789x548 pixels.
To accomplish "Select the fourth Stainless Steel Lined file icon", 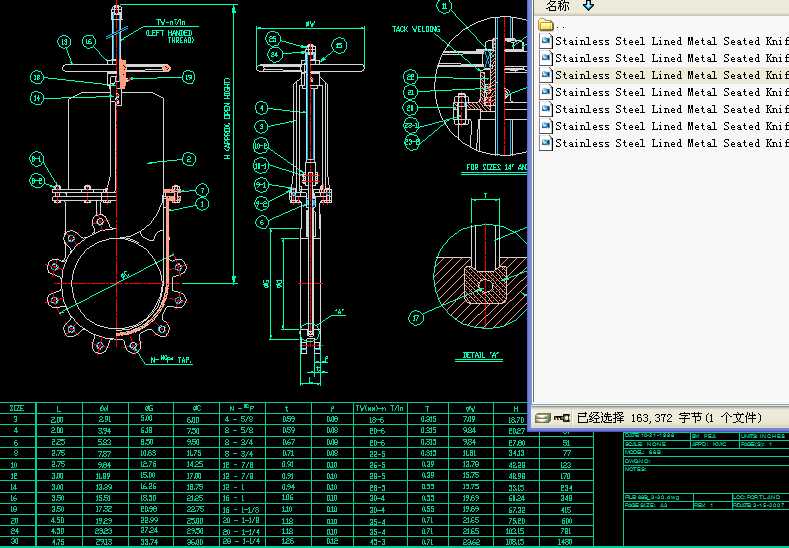I will (546, 92).
